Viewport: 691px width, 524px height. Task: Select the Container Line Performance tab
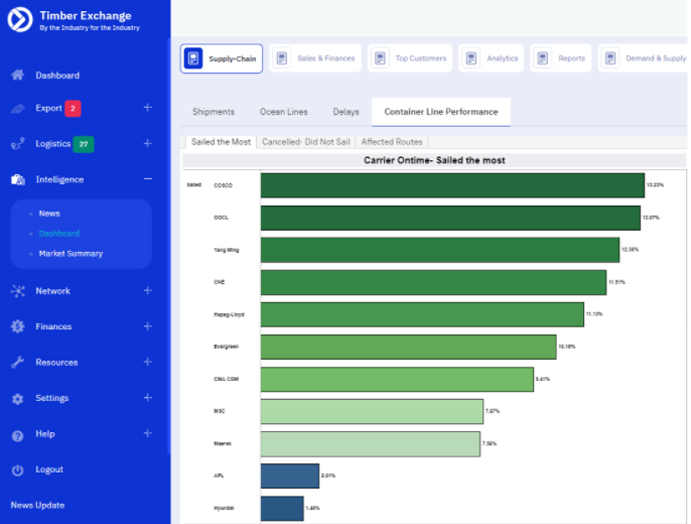[441, 112]
